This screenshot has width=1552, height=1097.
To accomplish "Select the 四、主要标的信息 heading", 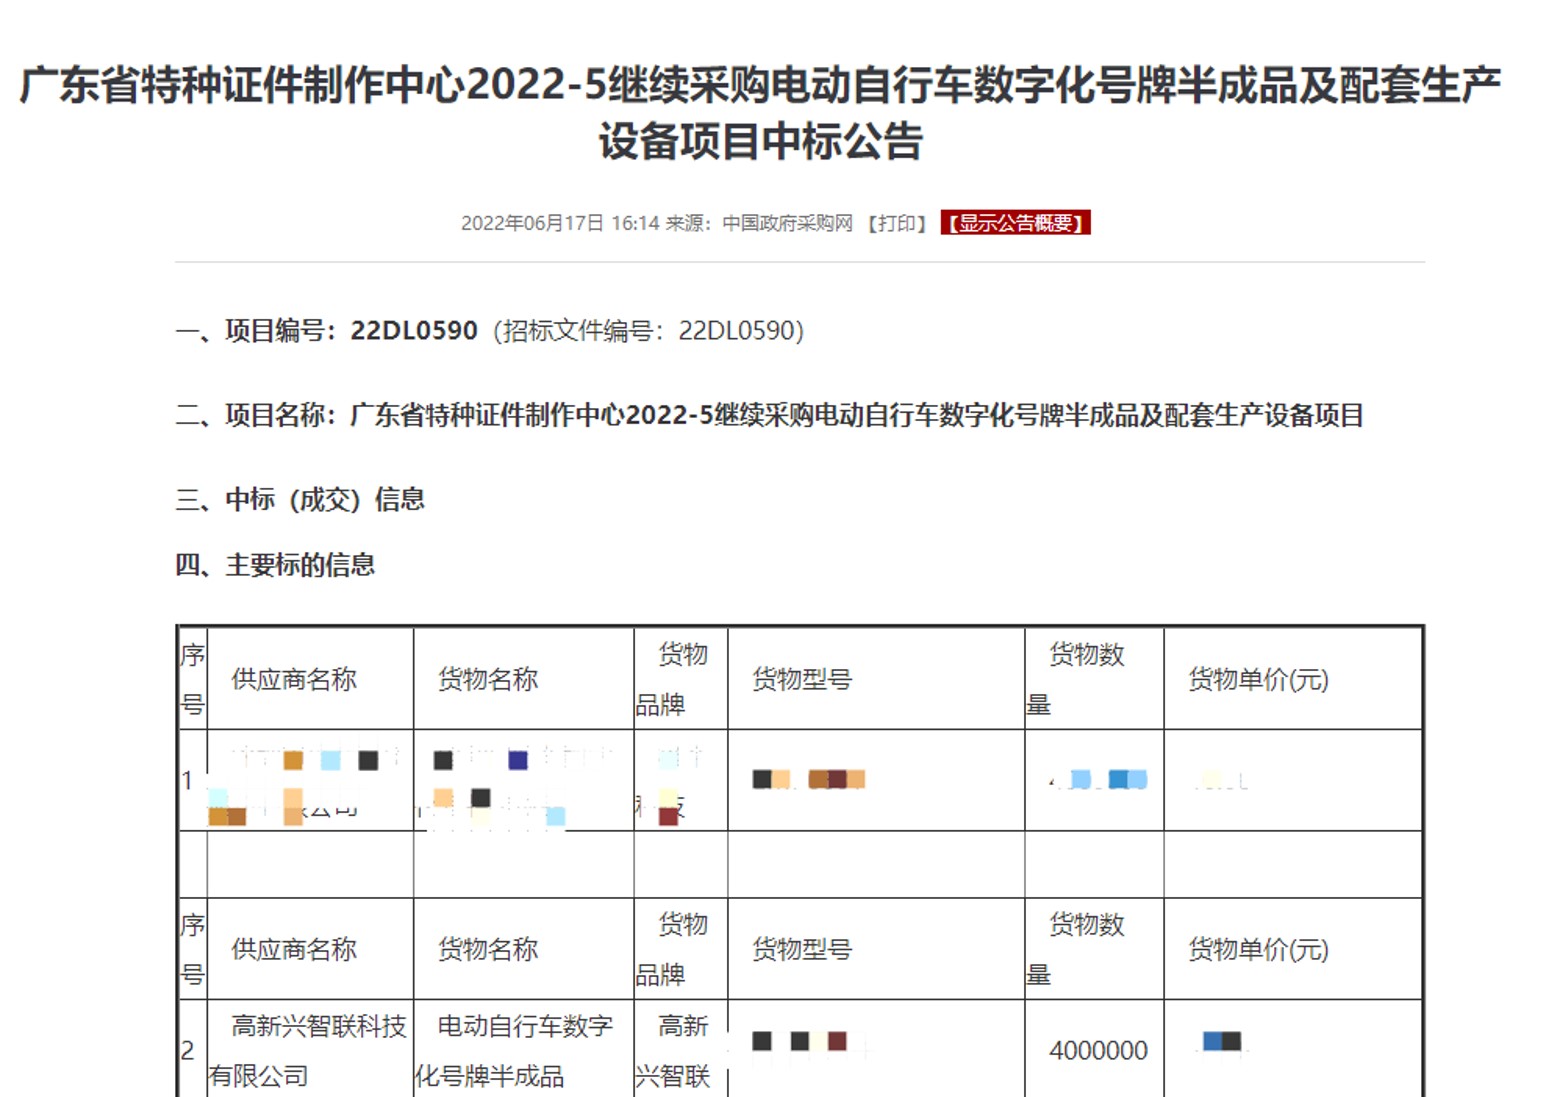I will 275,565.
